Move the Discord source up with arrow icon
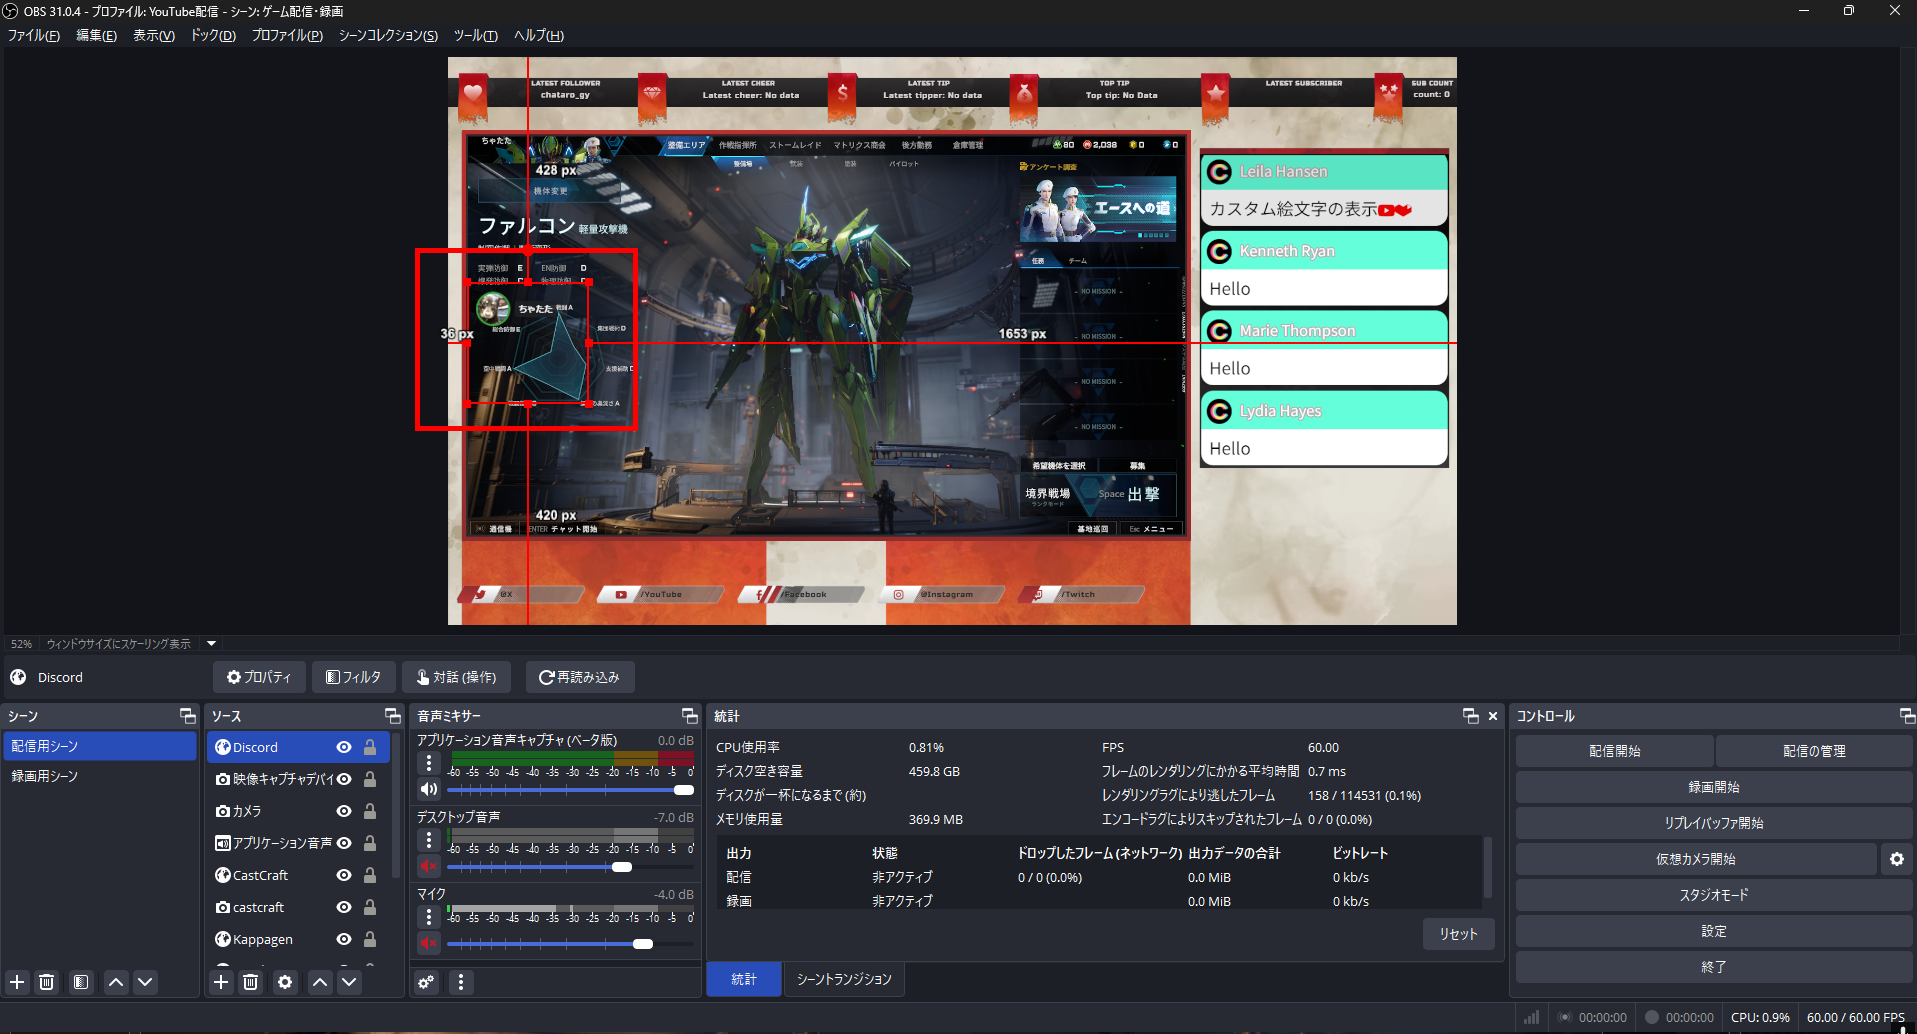 coord(319,982)
